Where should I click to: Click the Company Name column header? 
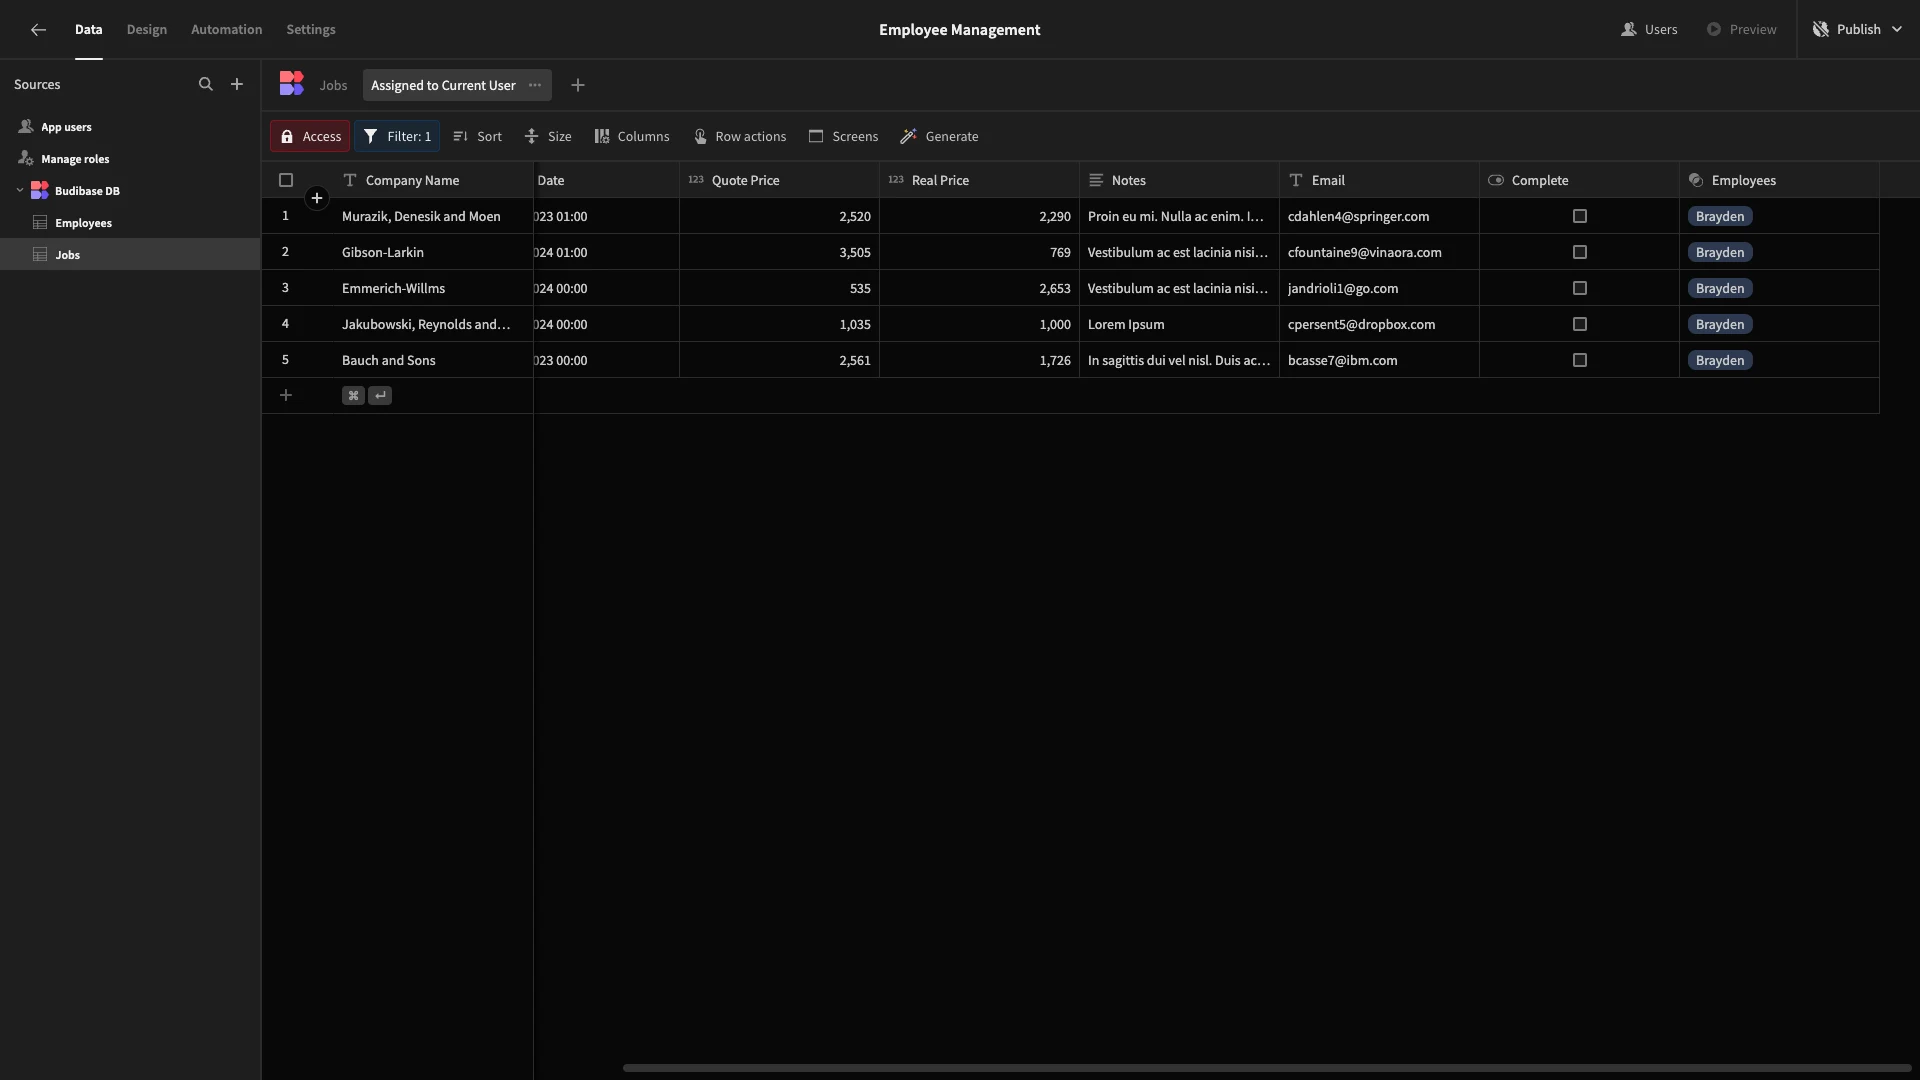[433, 180]
